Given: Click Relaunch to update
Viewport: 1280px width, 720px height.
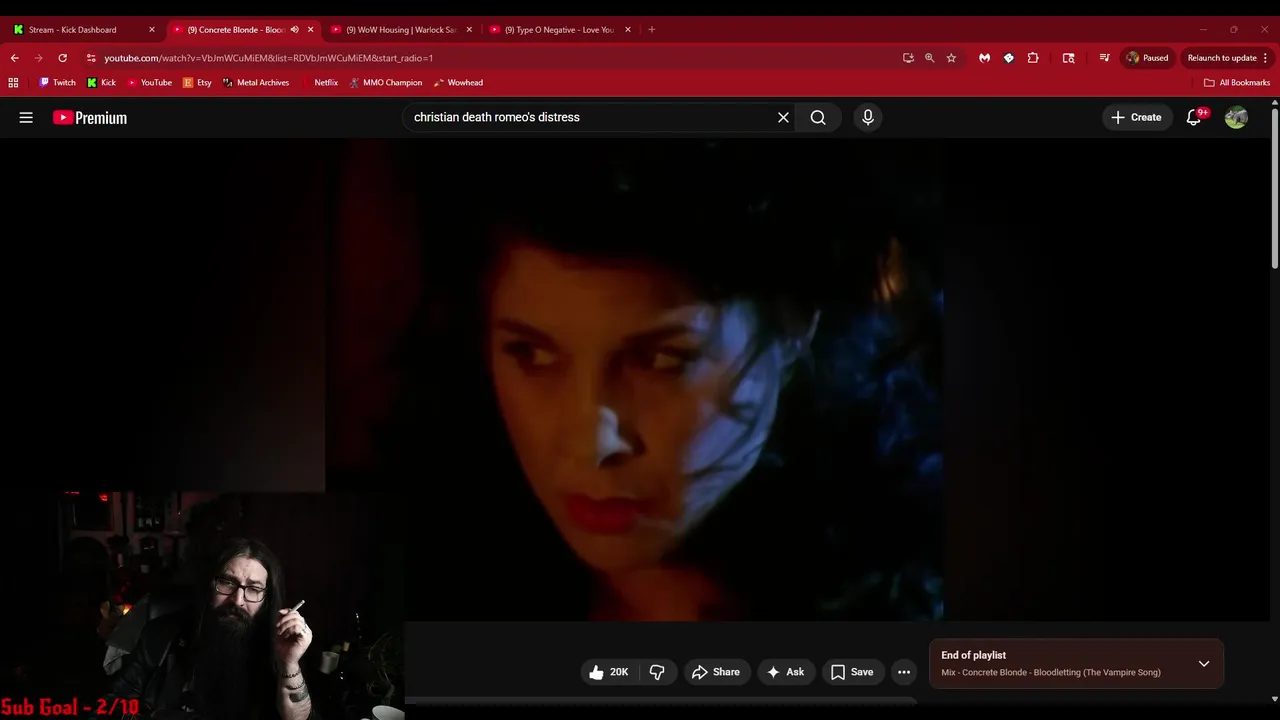Looking at the screenshot, I should pyautogui.click(x=1222, y=58).
